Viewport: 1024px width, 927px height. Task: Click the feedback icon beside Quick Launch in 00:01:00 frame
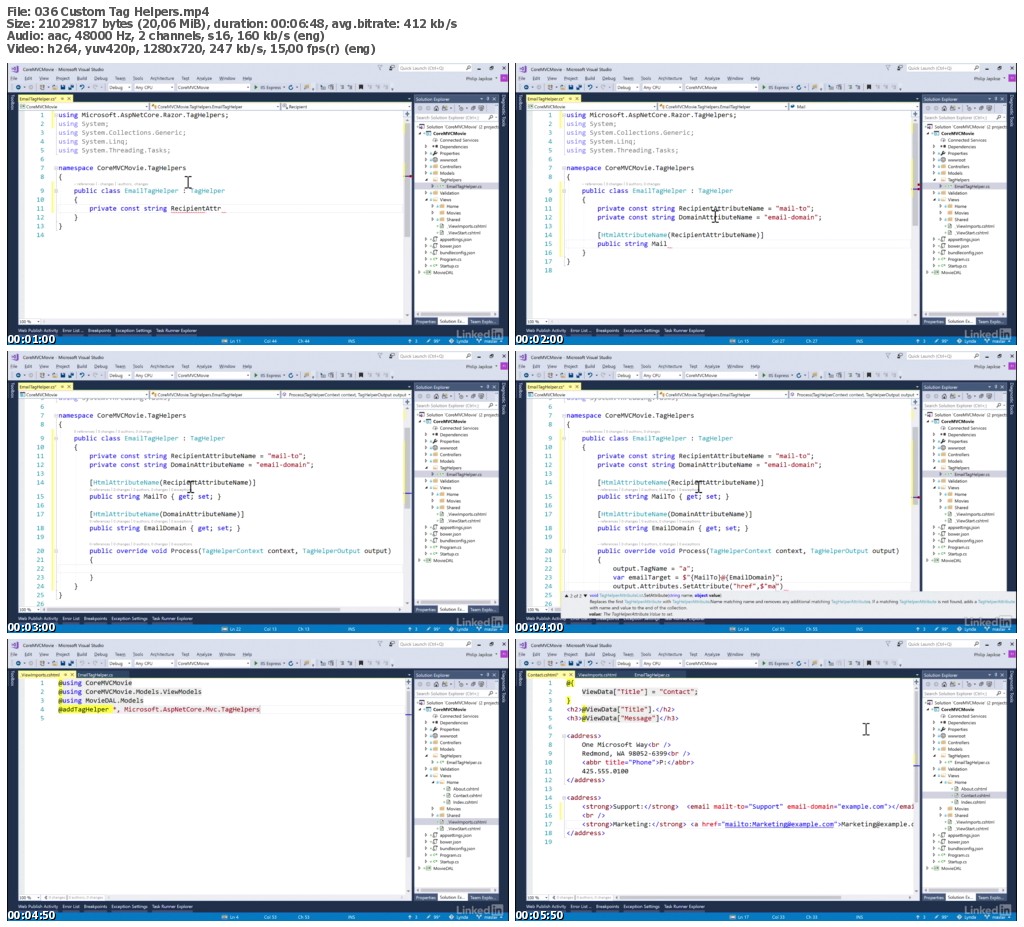tap(392, 68)
